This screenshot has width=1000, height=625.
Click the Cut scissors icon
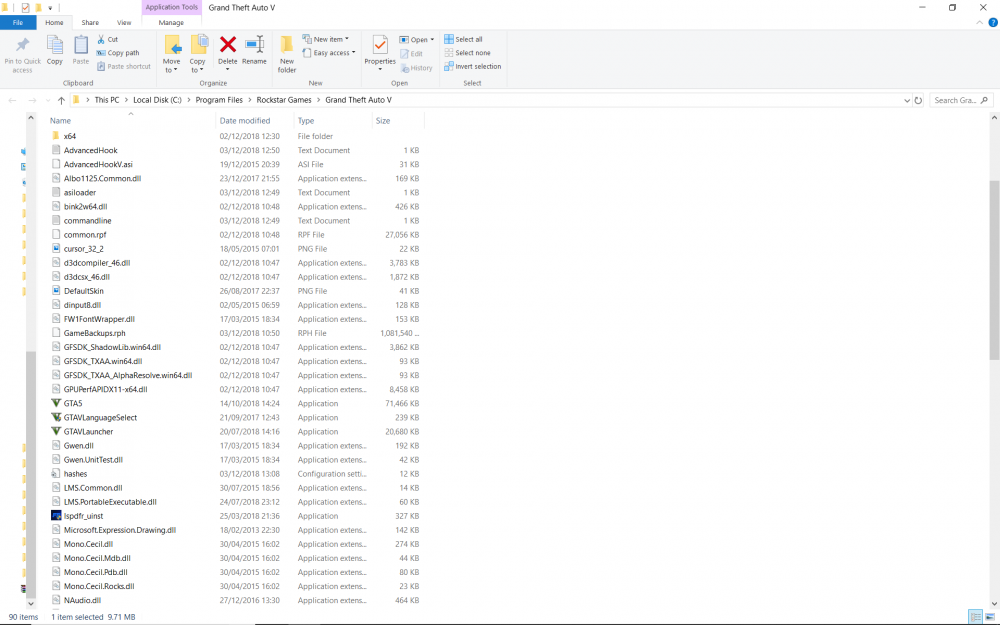(102, 39)
